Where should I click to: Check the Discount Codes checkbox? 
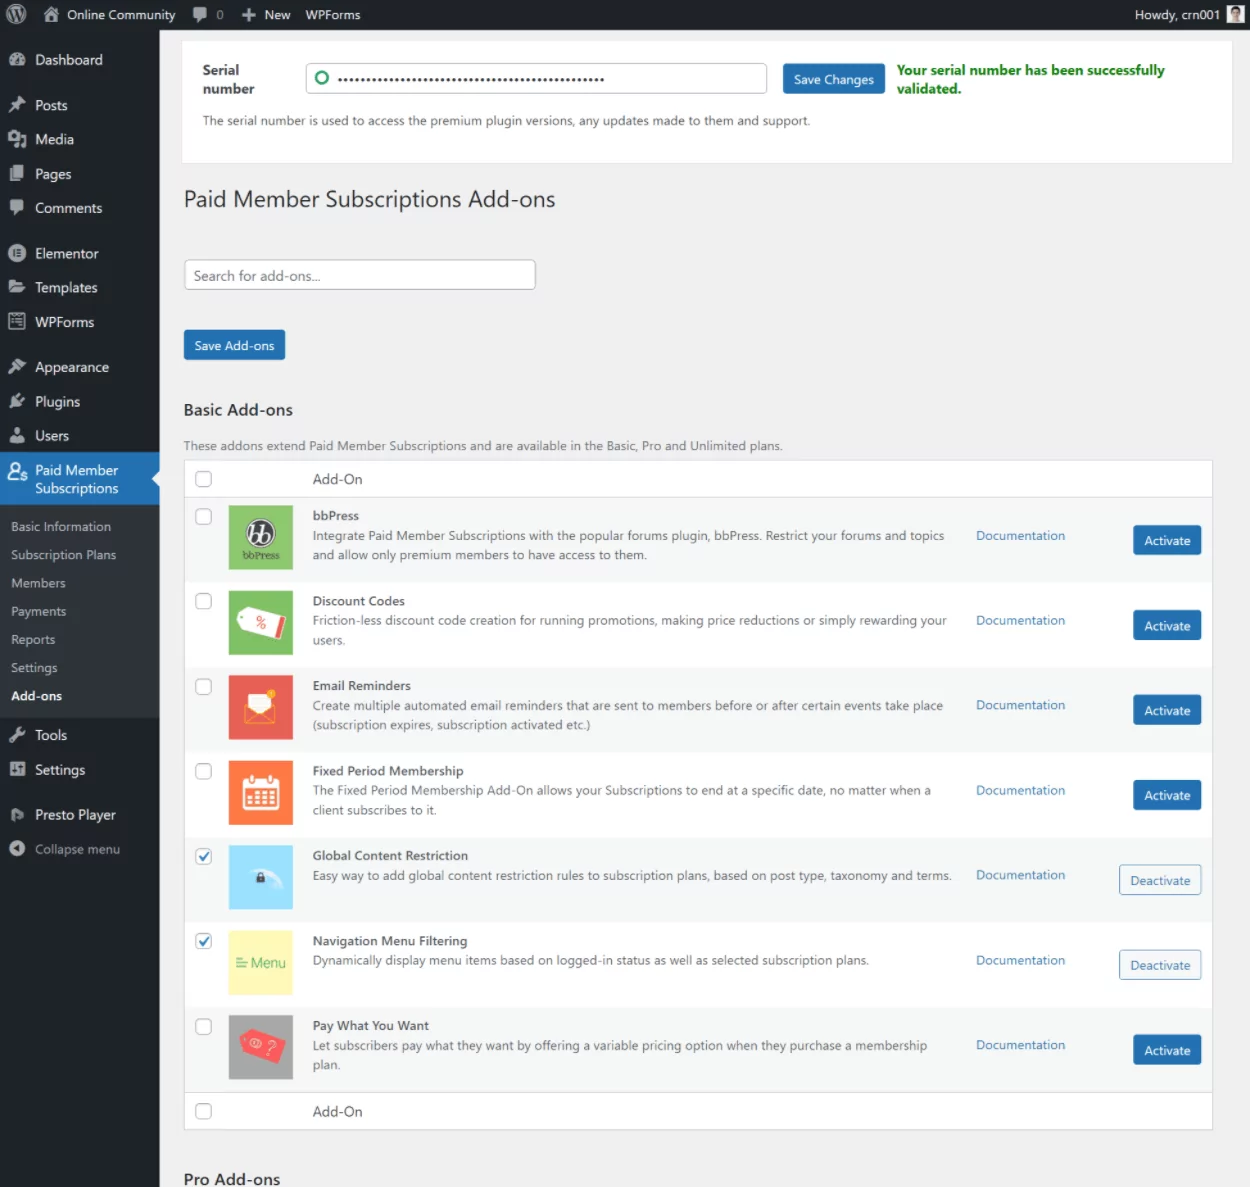coord(204,601)
